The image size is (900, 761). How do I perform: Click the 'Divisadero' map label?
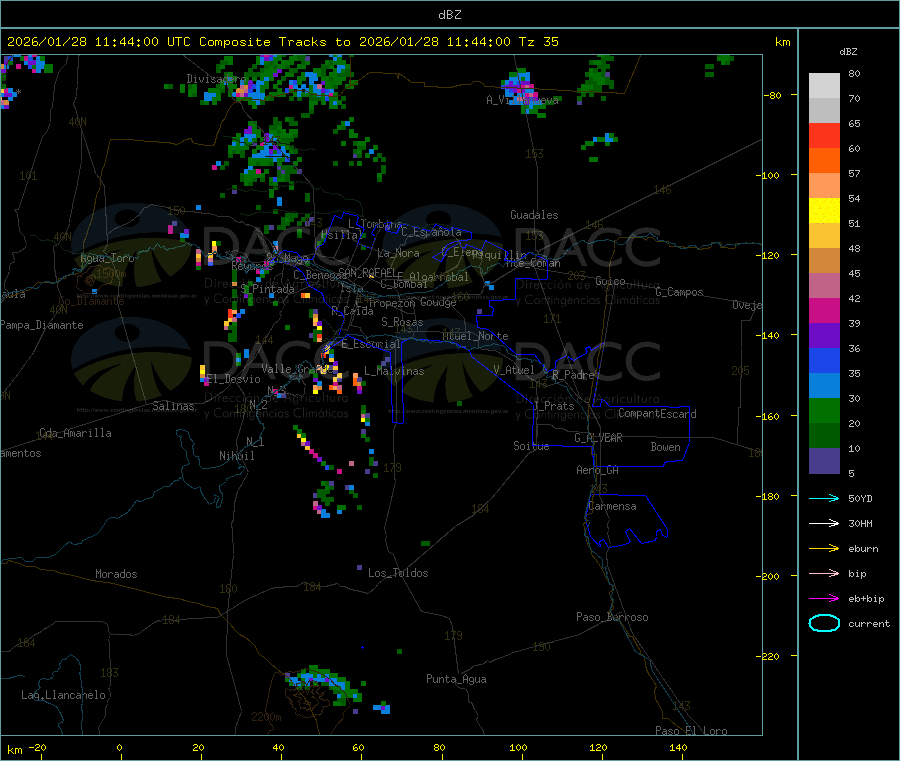216,79
